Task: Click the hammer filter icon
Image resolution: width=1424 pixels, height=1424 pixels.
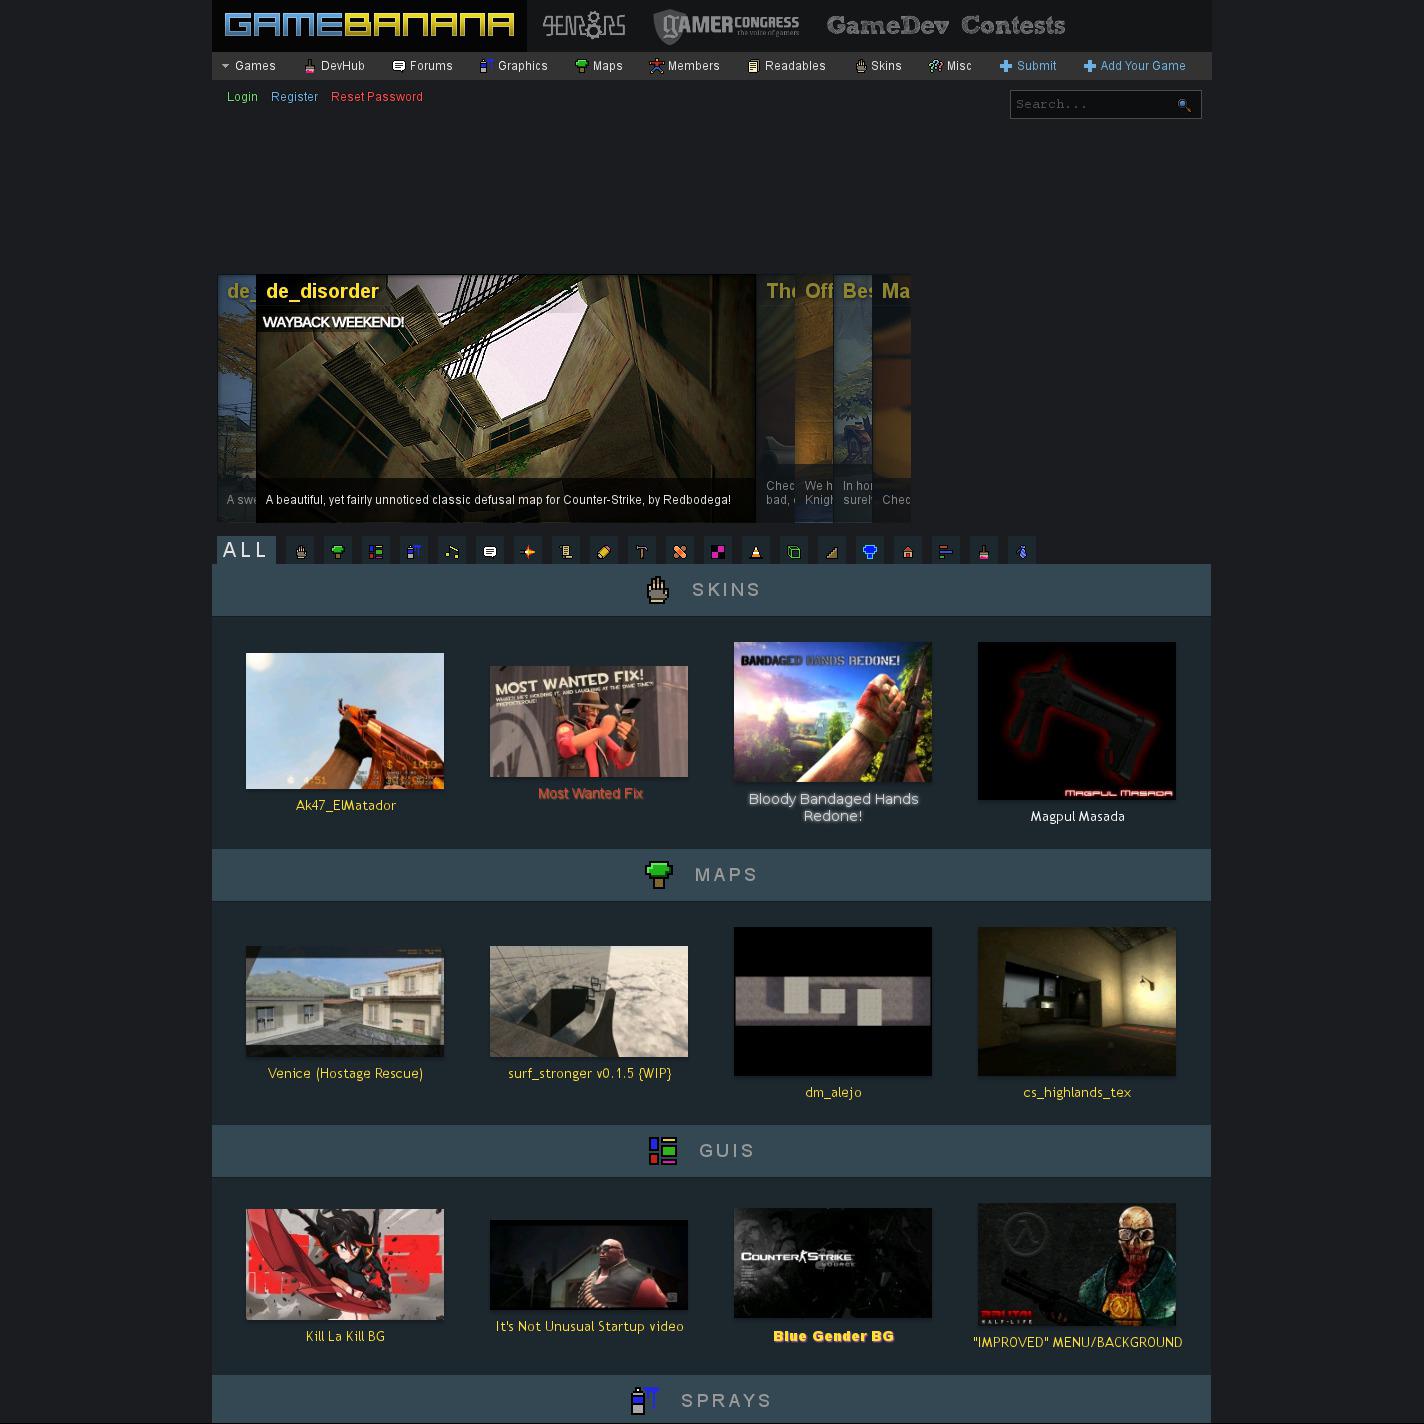Action: point(642,551)
